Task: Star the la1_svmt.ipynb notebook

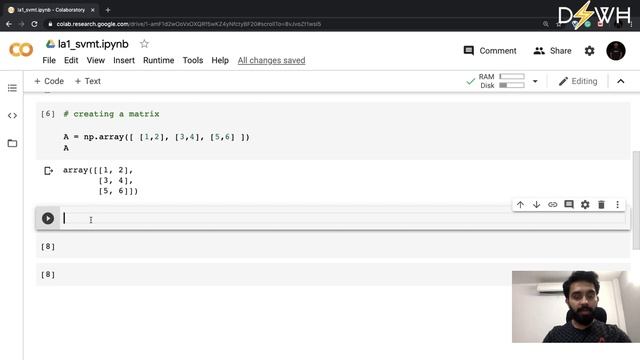Action: tap(144, 44)
